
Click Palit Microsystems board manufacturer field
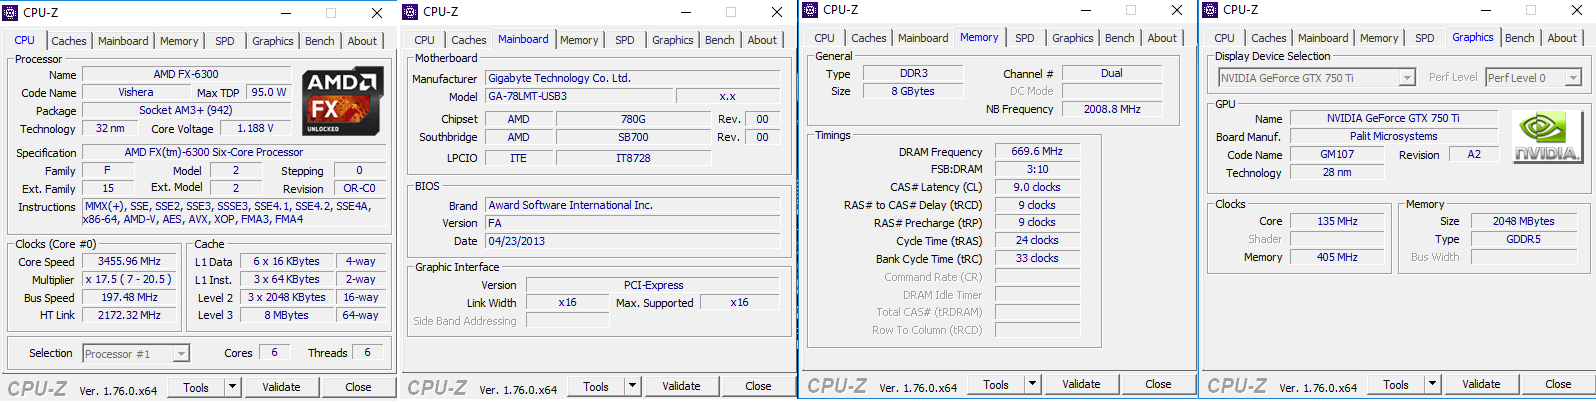1393,136
